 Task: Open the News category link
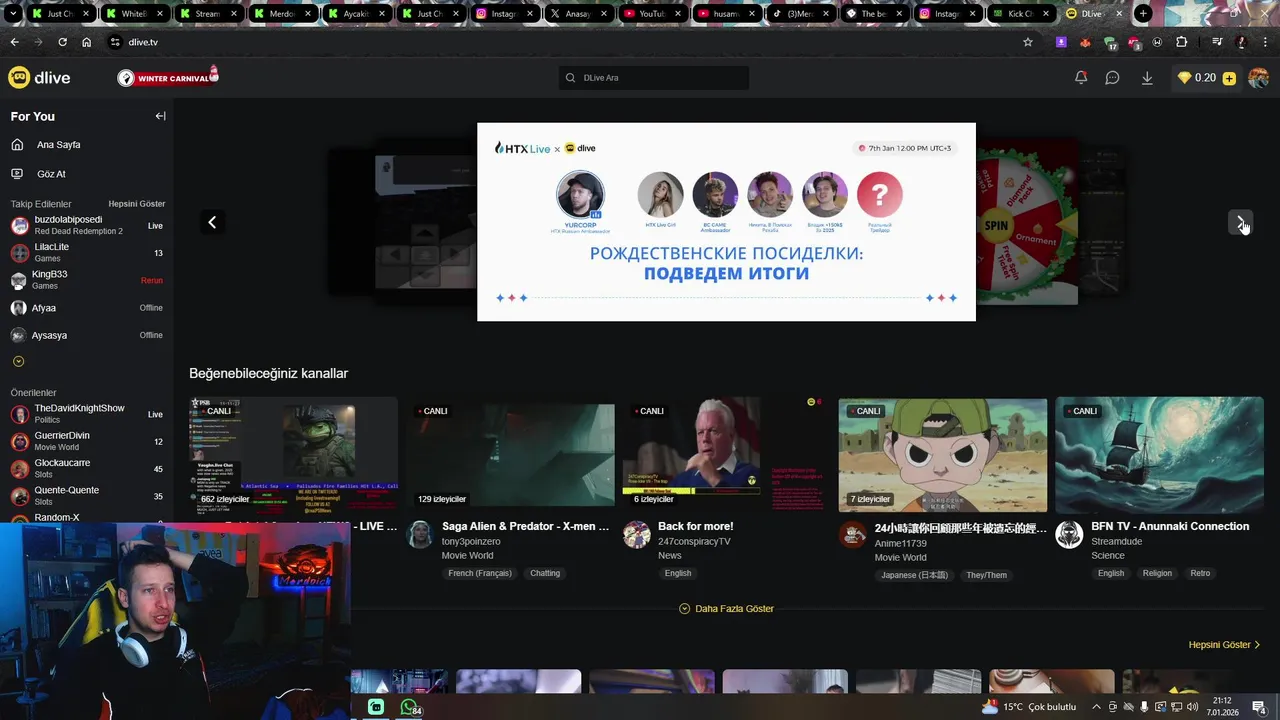pos(670,556)
